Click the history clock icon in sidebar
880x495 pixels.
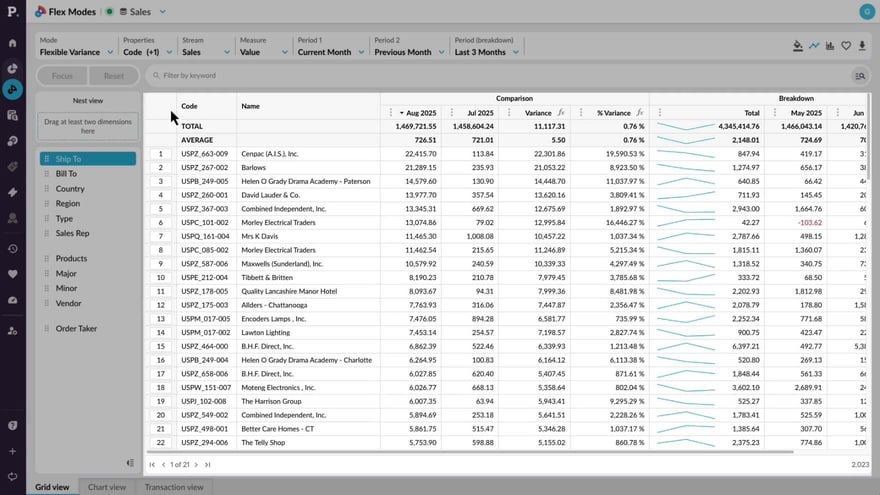tap(12, 249)
